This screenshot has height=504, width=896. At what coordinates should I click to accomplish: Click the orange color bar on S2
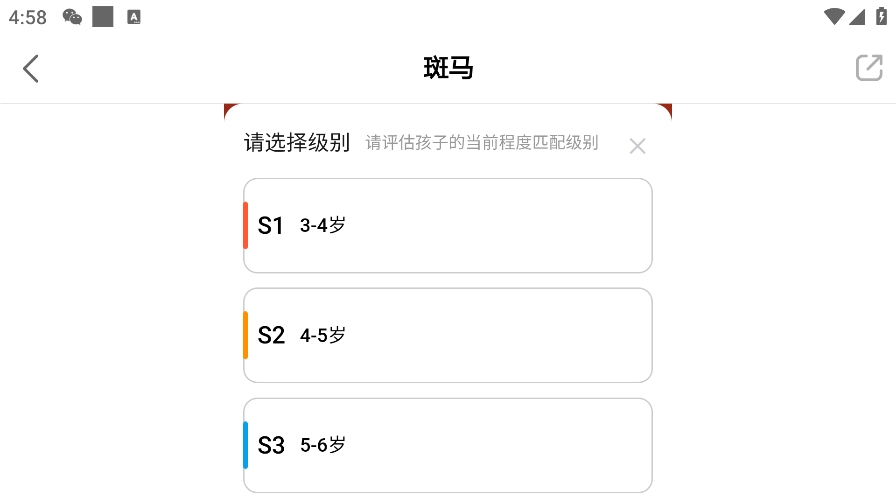tap(246, 335)
